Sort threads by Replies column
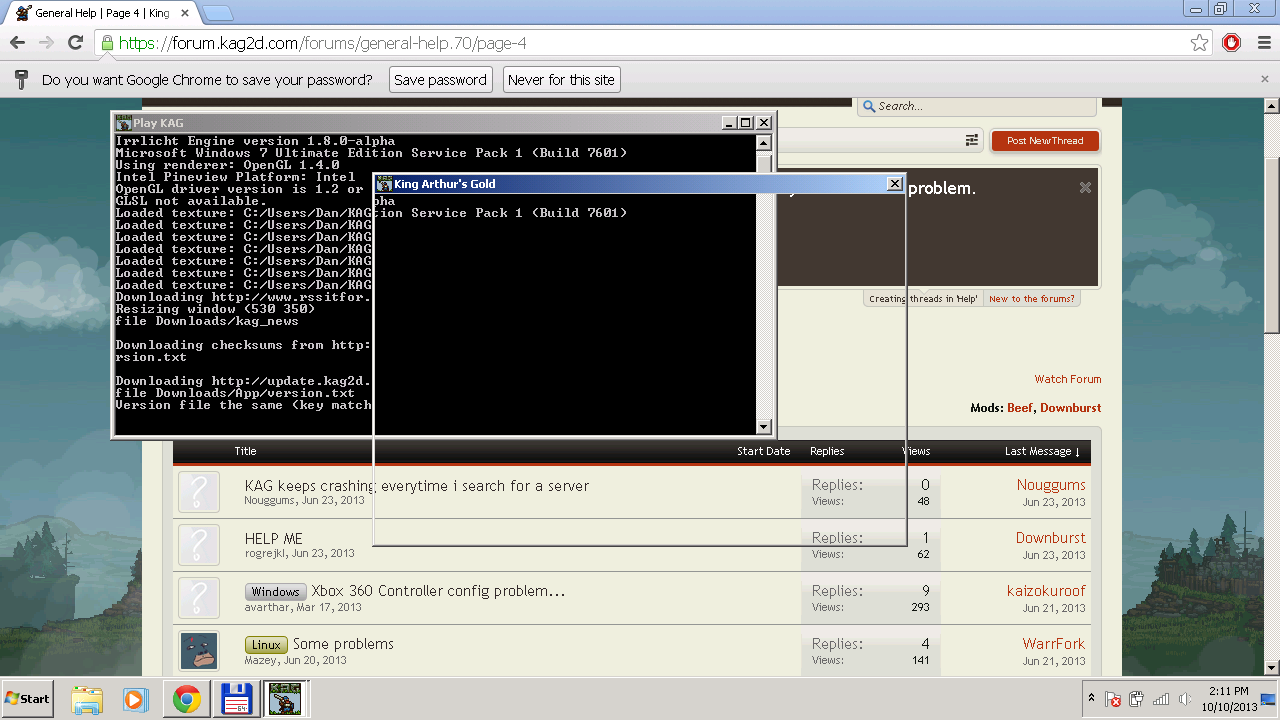 (827, 451)
